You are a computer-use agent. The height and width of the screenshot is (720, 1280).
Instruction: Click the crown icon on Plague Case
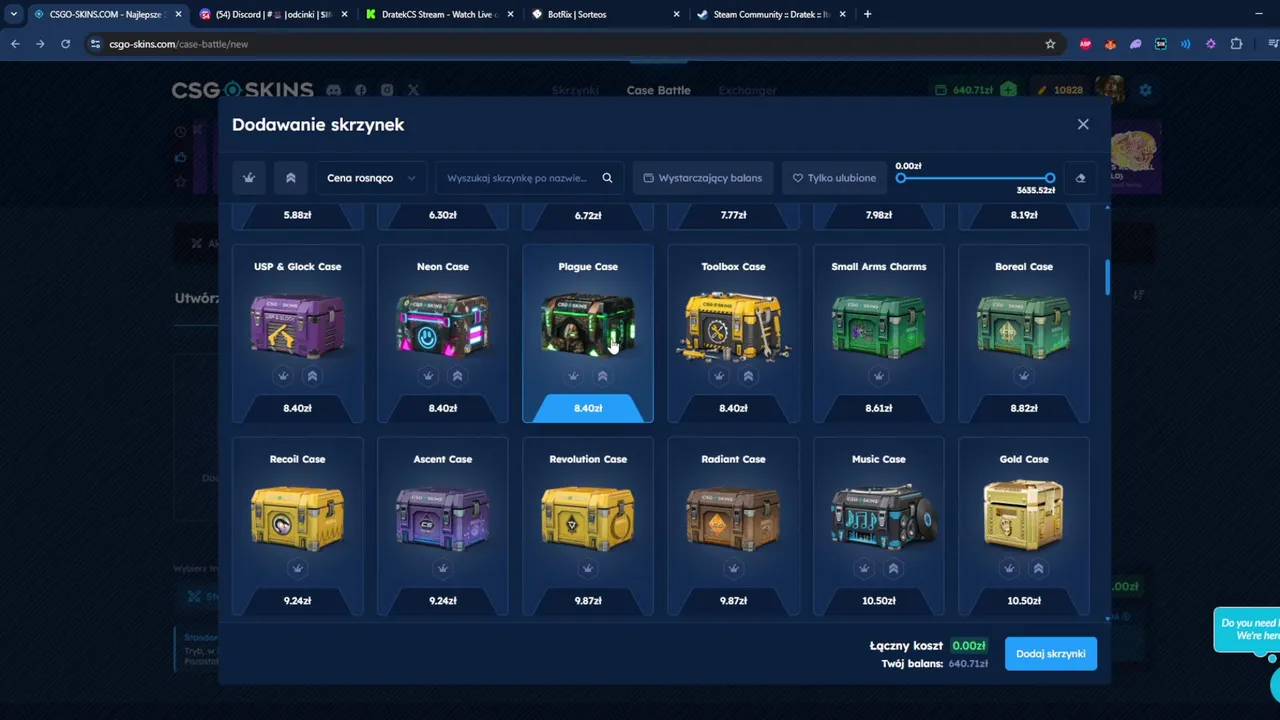(x=573, y=376)
